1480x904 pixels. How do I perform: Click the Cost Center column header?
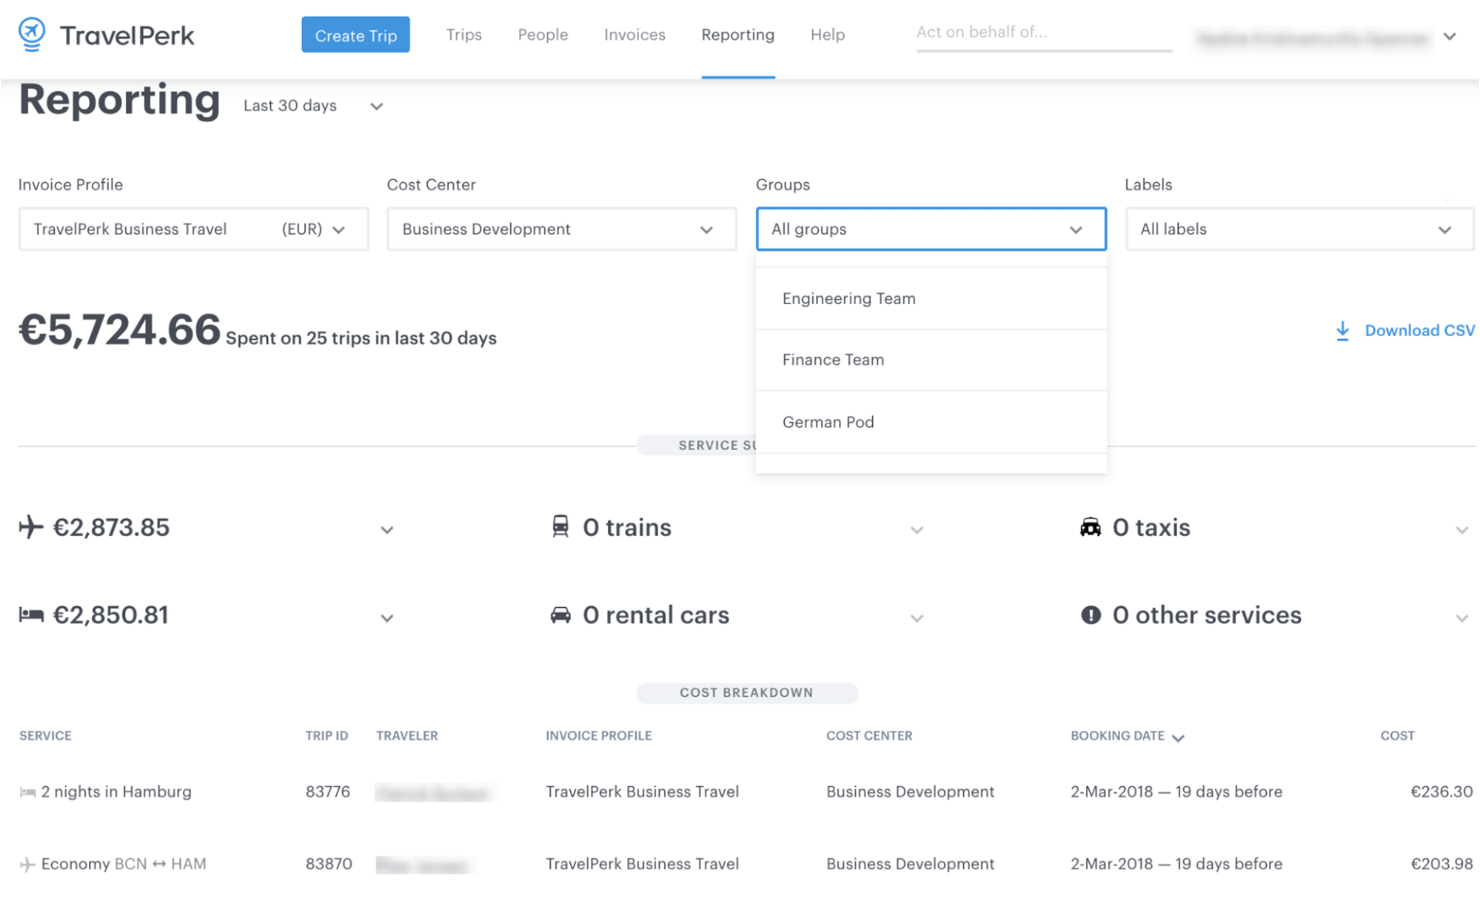869,736
